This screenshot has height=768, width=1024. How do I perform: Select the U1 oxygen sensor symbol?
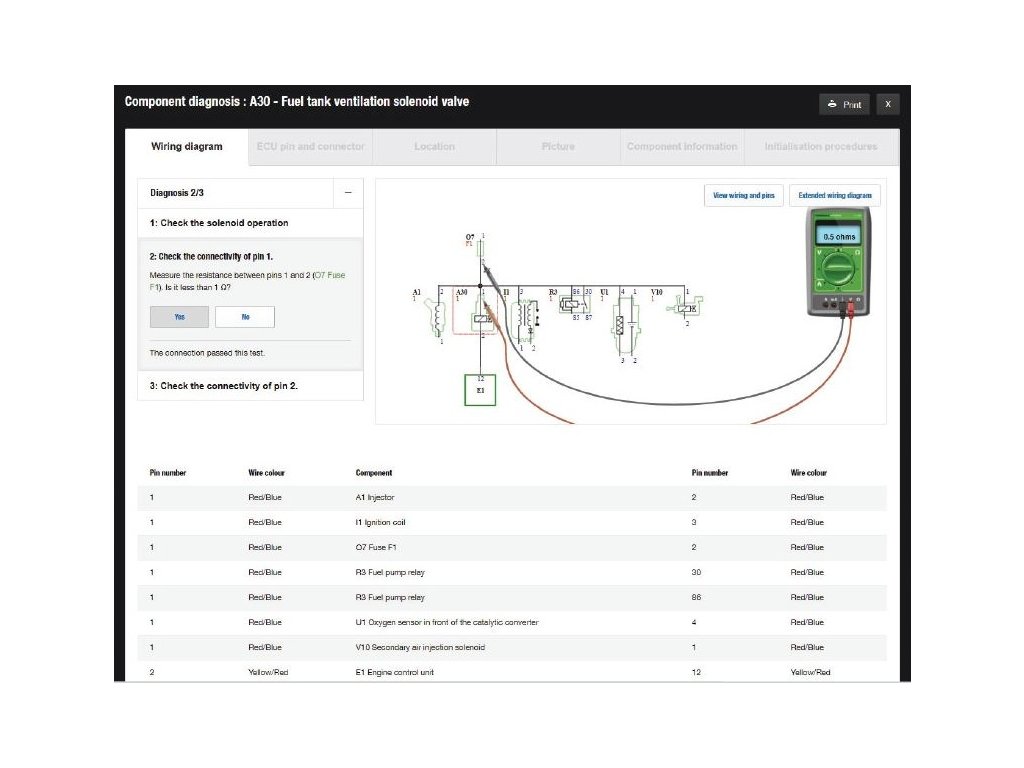(624, 325)
